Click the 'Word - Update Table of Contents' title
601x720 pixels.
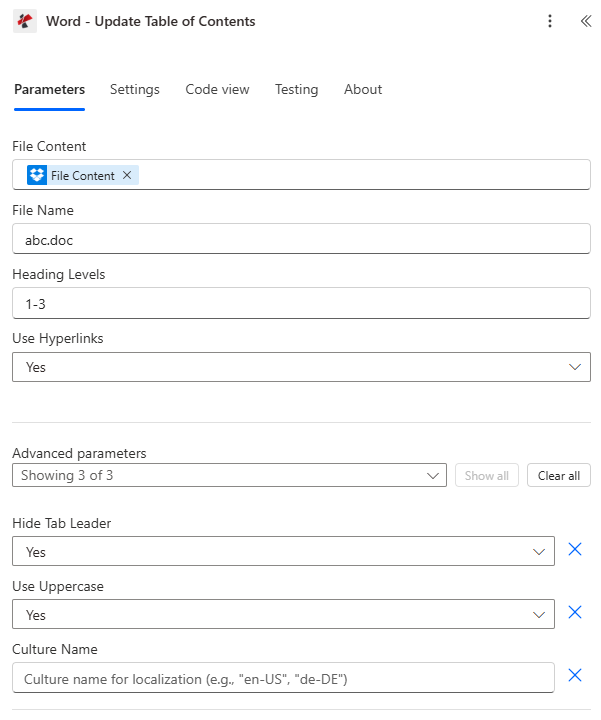click(151, 21)
